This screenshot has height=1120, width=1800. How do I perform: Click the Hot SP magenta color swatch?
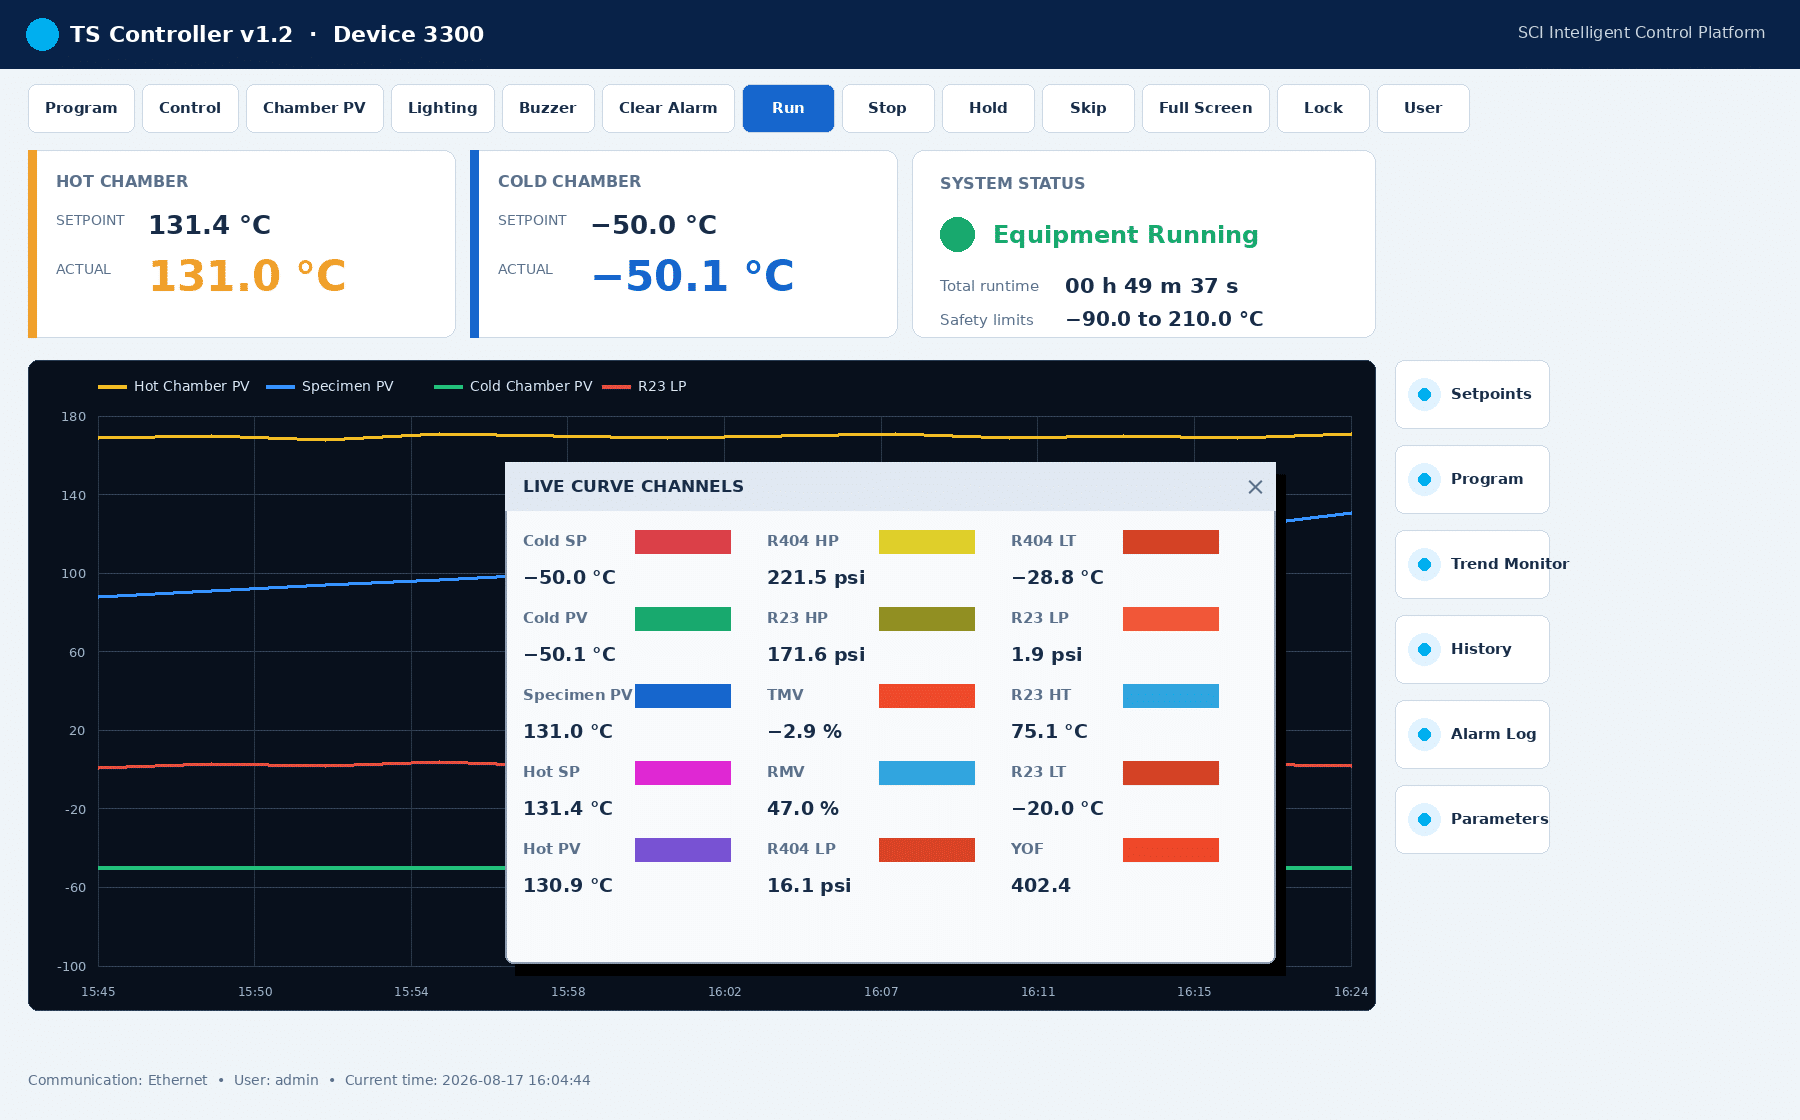tap(683, 773)
